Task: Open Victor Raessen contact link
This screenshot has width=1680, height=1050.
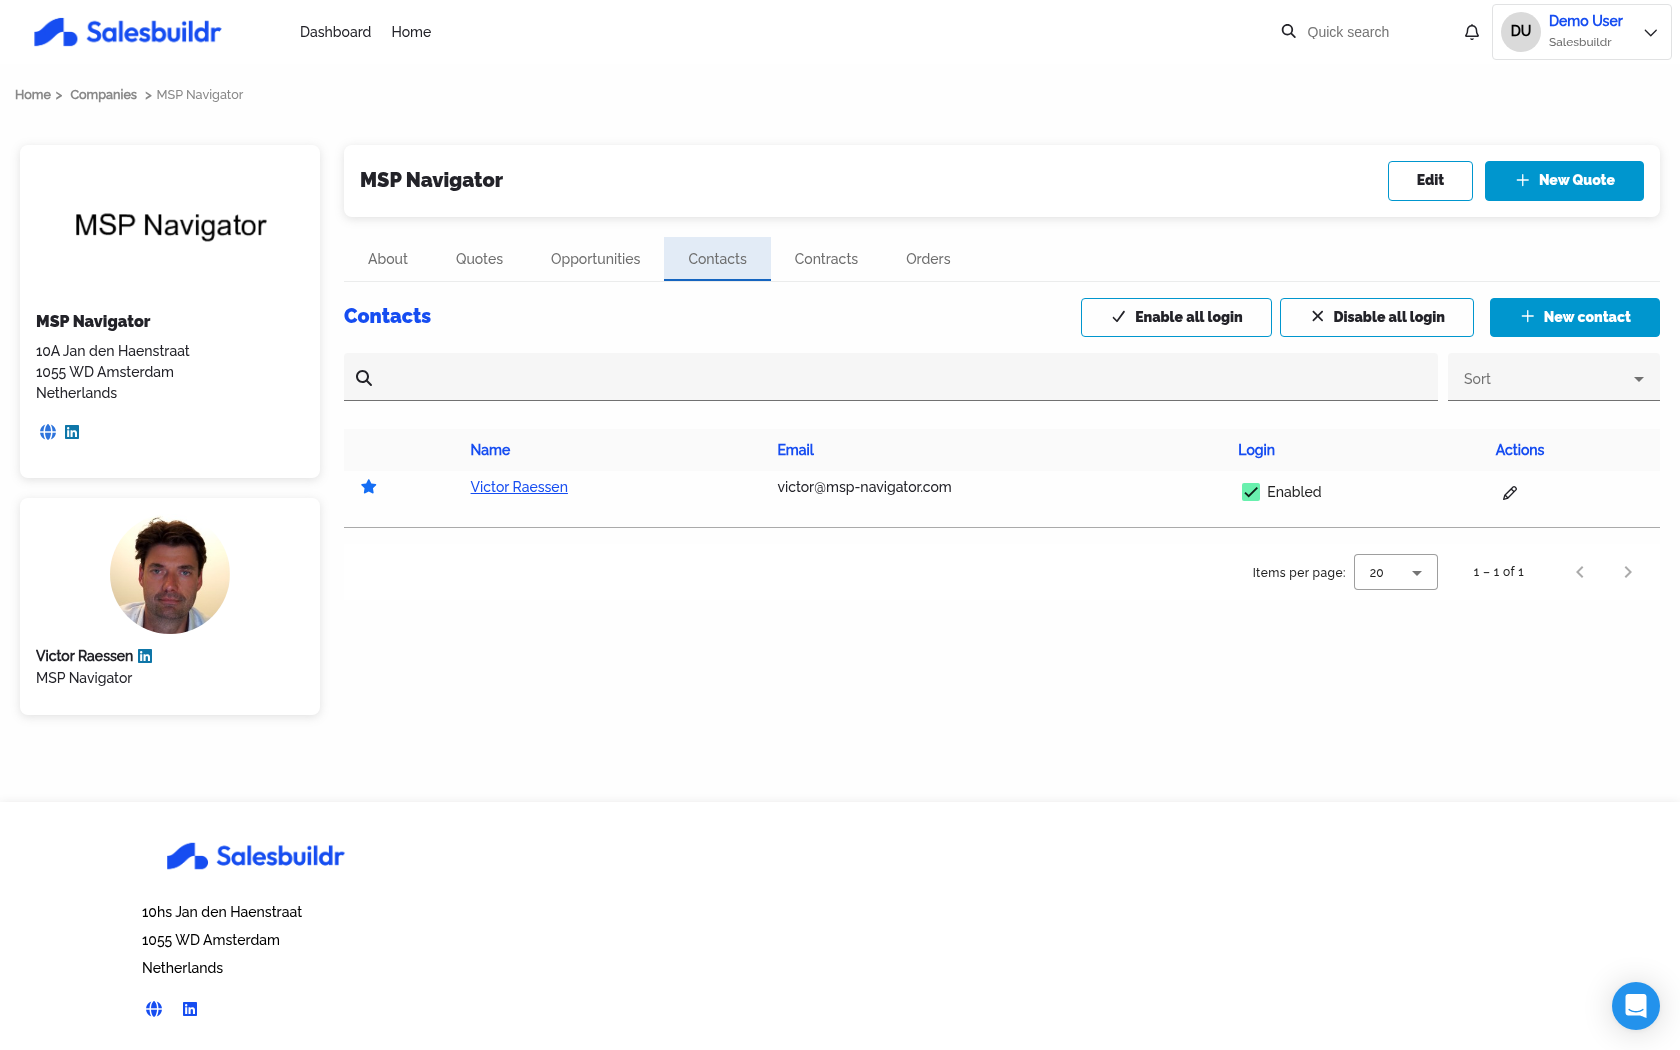Action: pyautogui.click(x=519, y=487)
